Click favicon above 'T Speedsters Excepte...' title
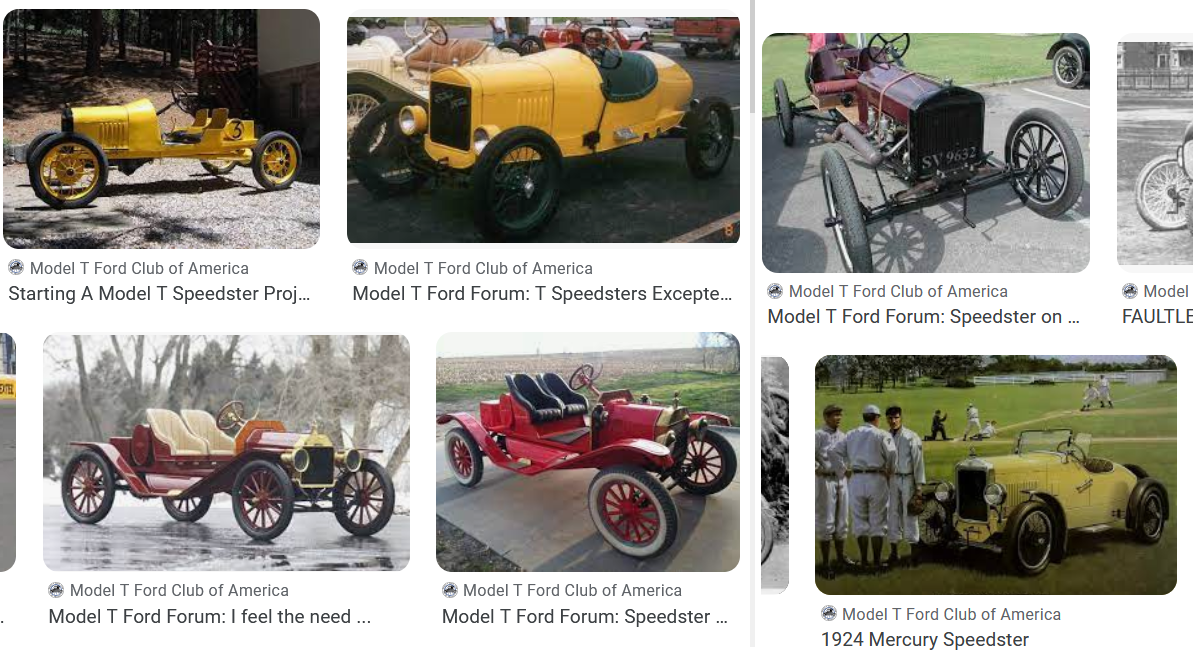This screenshot has width=1193, height=658. click(x=360, y=268)
